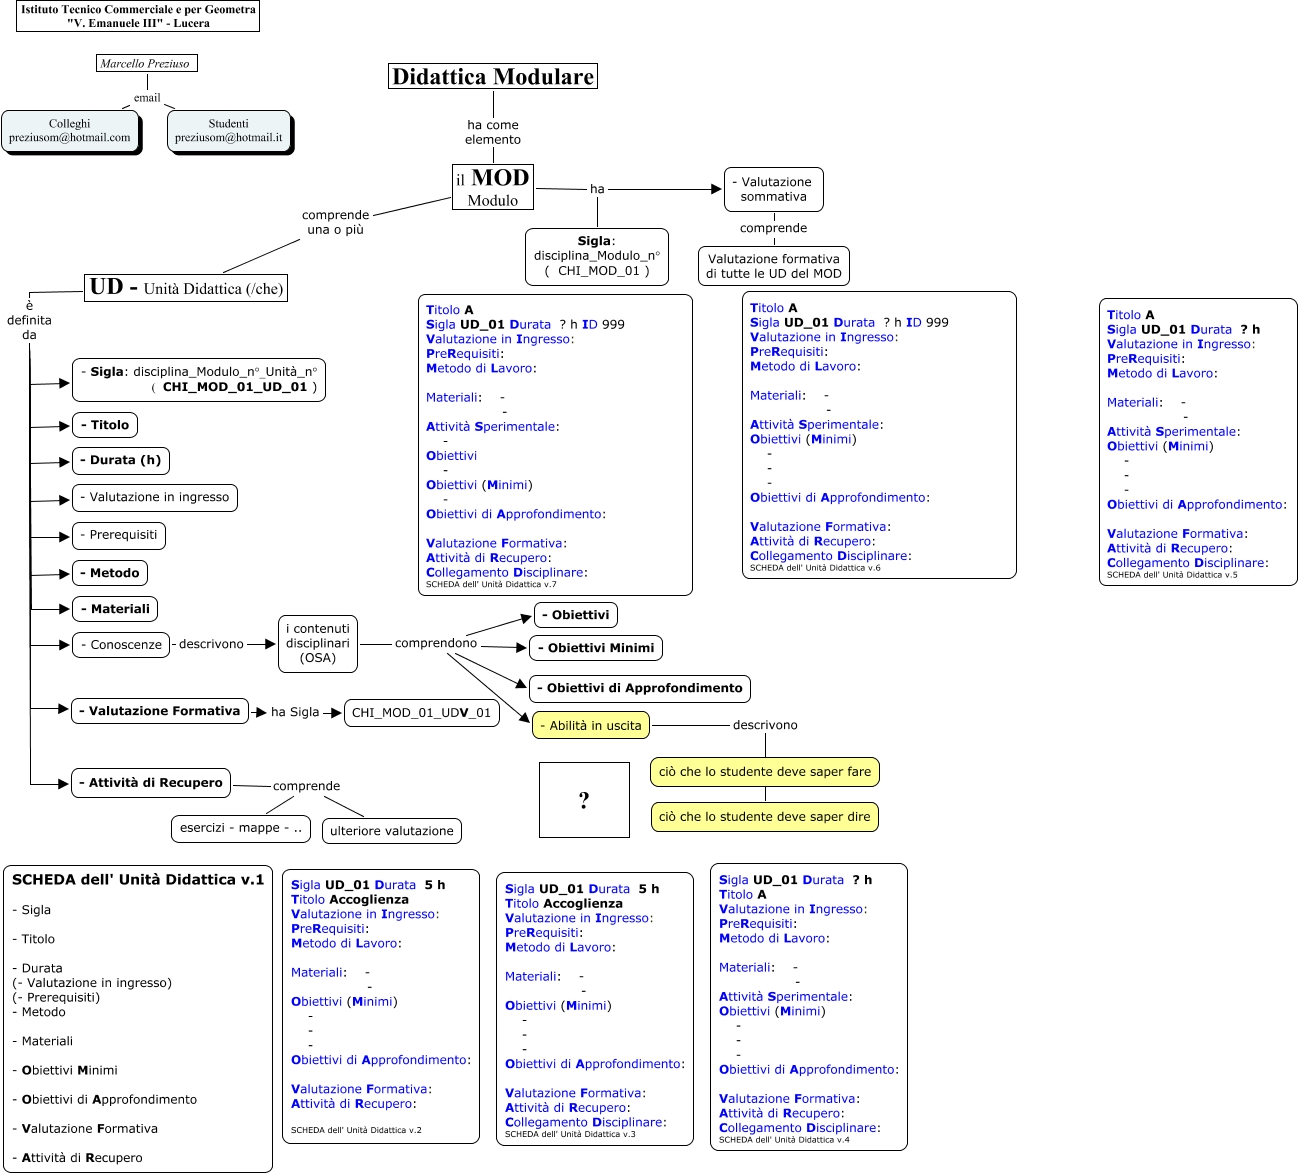Select yellow 'ciò che lo studente deve saper fare' box

(764, 772)
